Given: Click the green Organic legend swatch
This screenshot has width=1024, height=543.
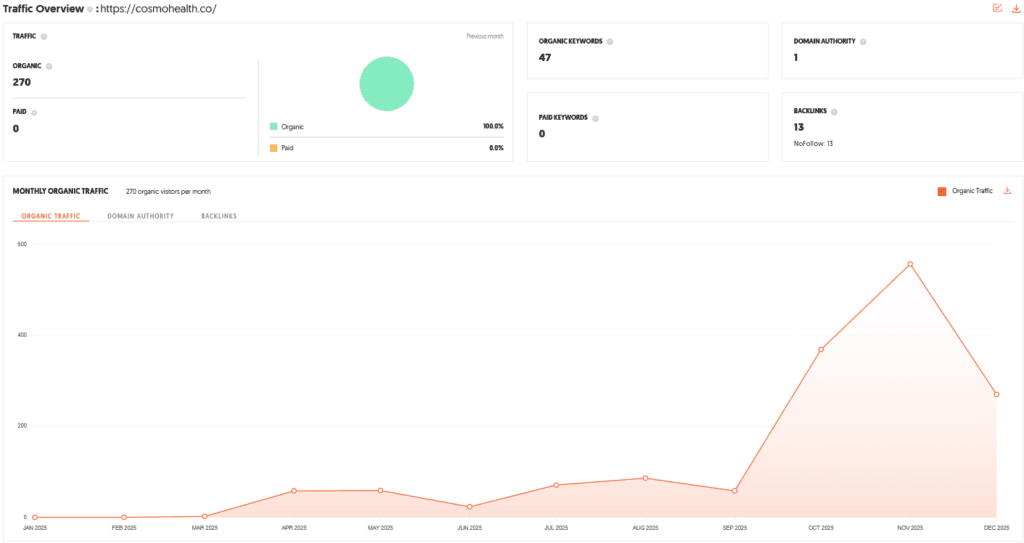Looking at the screenshot, I should [273, 127].
